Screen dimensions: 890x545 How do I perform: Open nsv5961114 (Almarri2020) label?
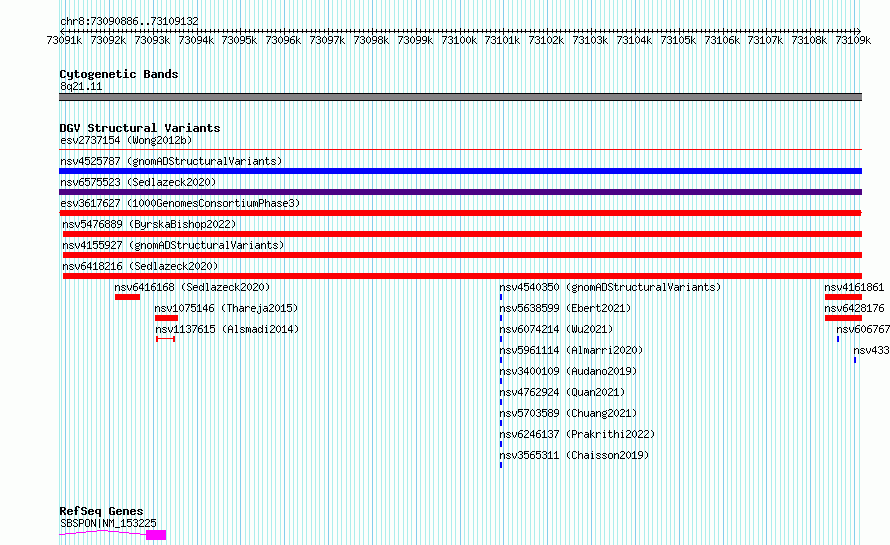click(571, 350)
